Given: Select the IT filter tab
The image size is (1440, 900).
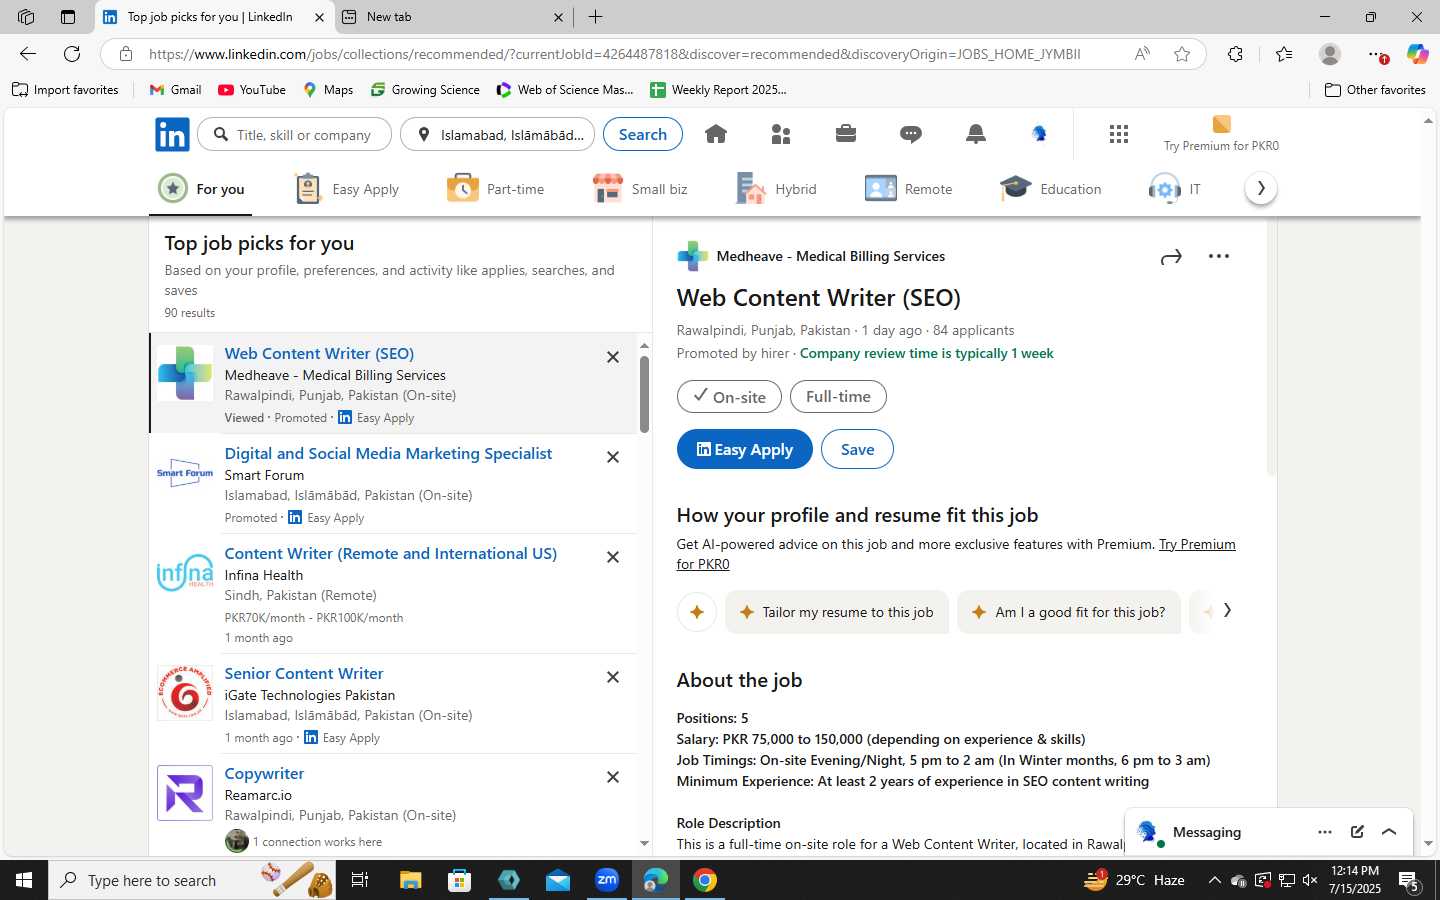Looking at the screenshot, I should [1175, 189].
